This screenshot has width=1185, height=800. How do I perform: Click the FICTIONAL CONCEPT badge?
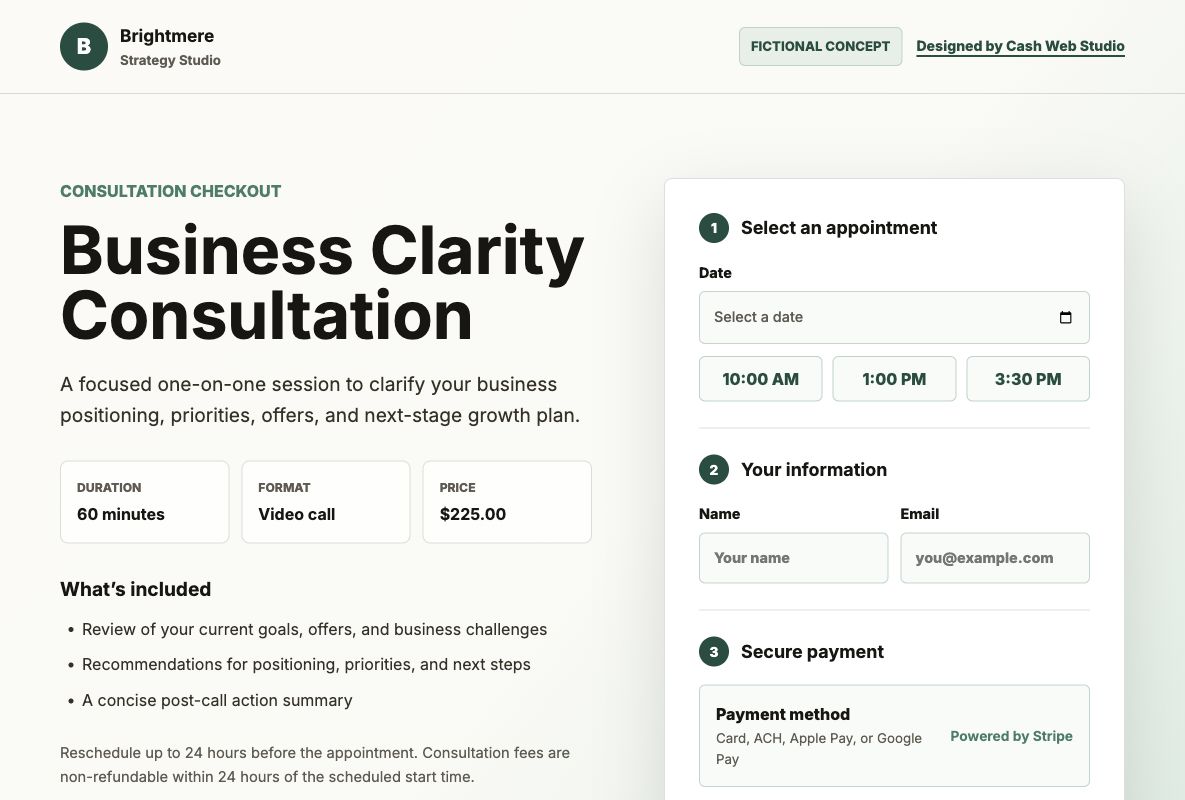click(820, 46)
